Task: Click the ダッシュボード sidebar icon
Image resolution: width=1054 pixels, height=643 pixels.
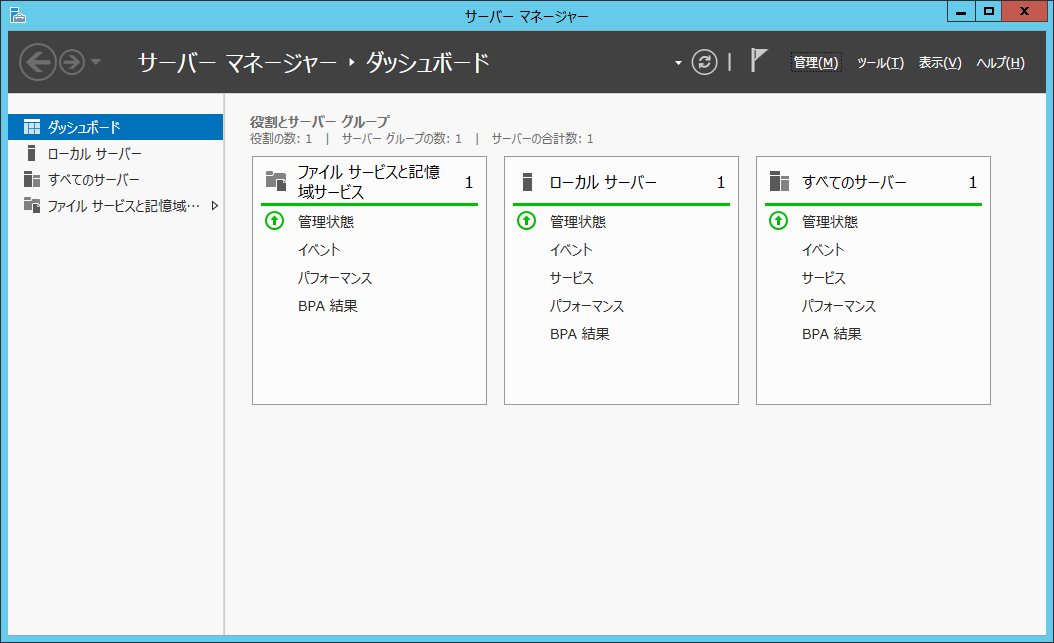Action: [32, 127]
